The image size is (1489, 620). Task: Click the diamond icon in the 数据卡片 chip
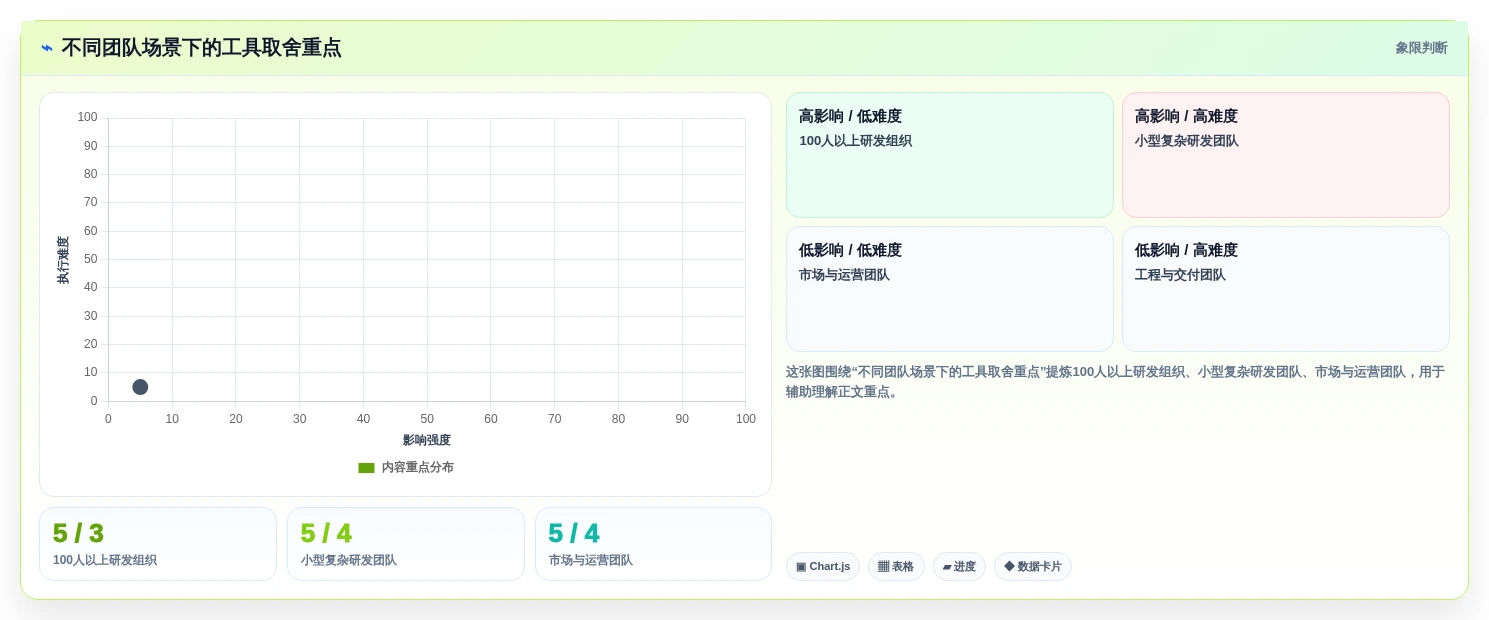tap(1009, 566)
